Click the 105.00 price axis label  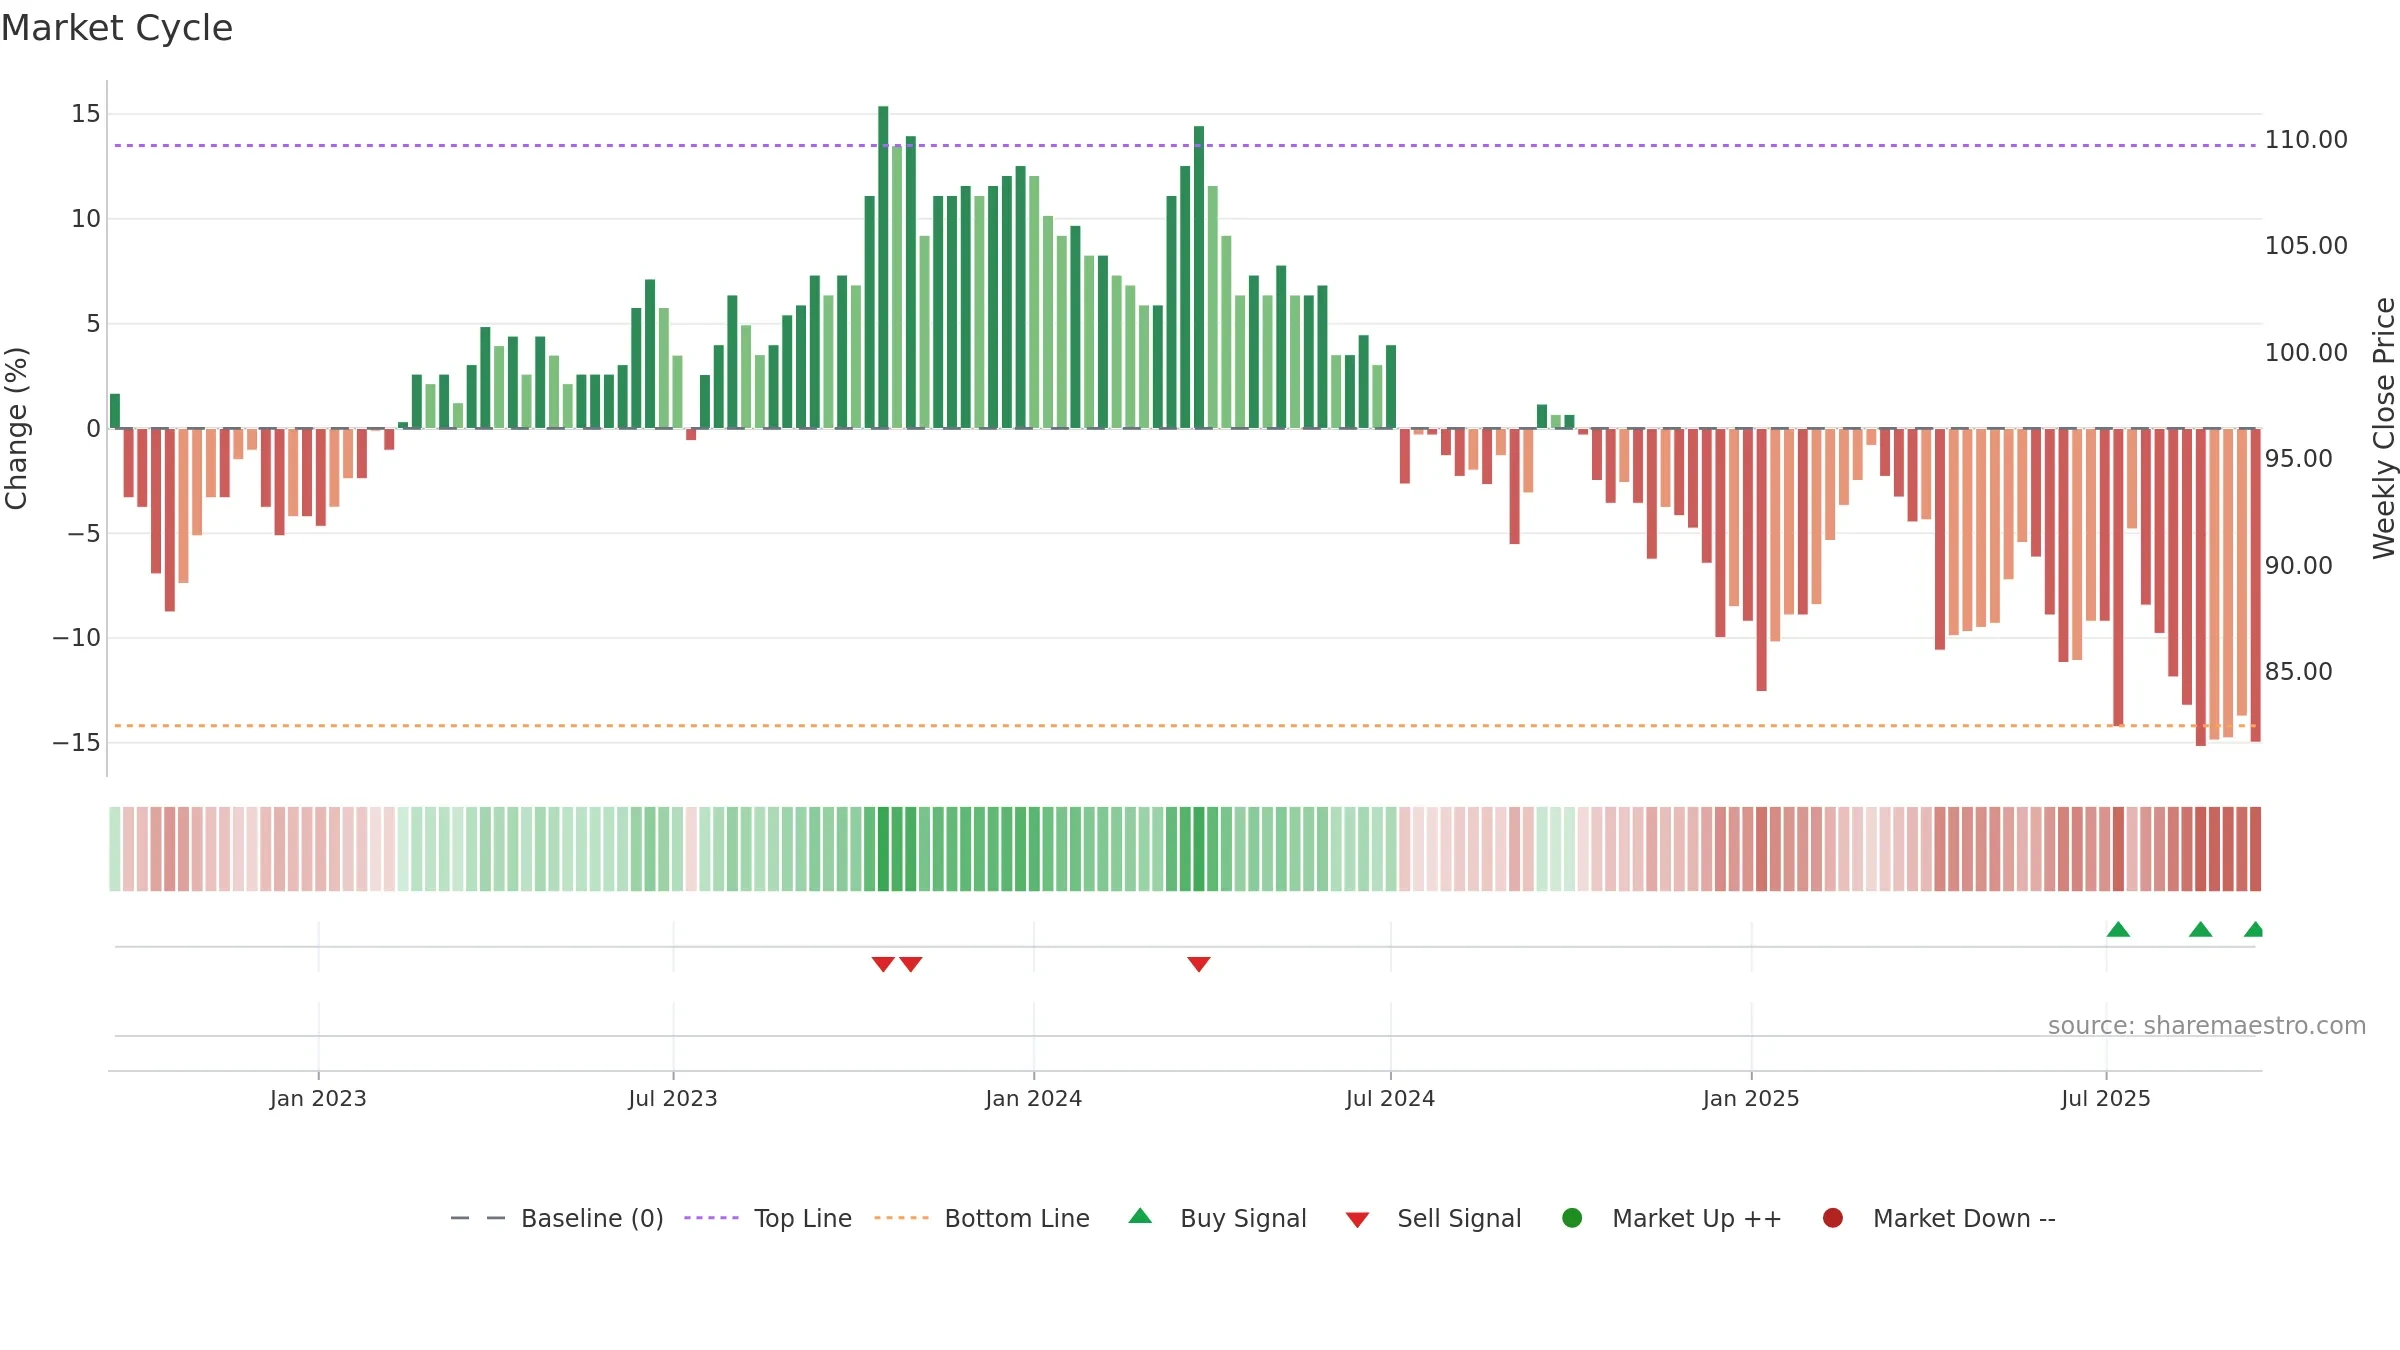[x=2306, y=245]
